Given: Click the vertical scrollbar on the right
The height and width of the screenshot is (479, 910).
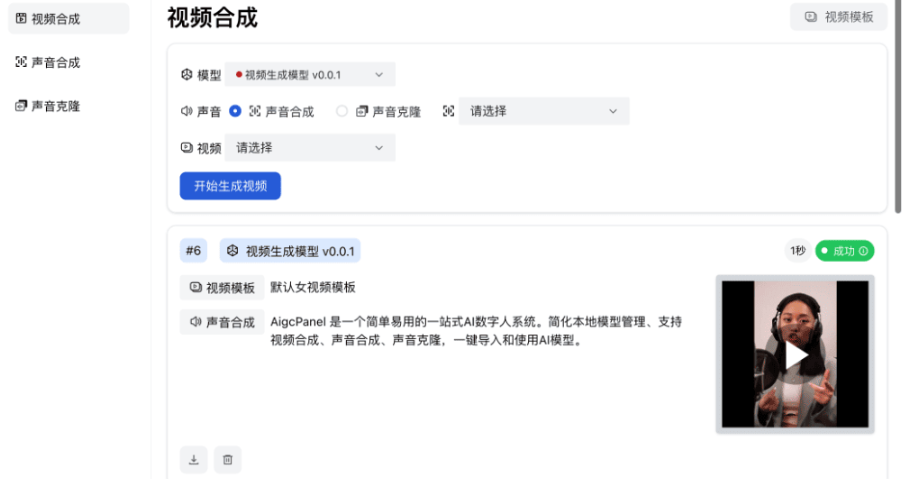Looking at the screenshot, I should 897,100.
